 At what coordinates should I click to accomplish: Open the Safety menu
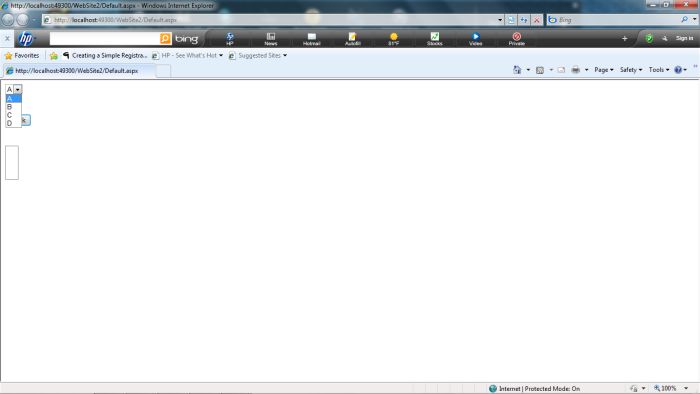(631, 70)
